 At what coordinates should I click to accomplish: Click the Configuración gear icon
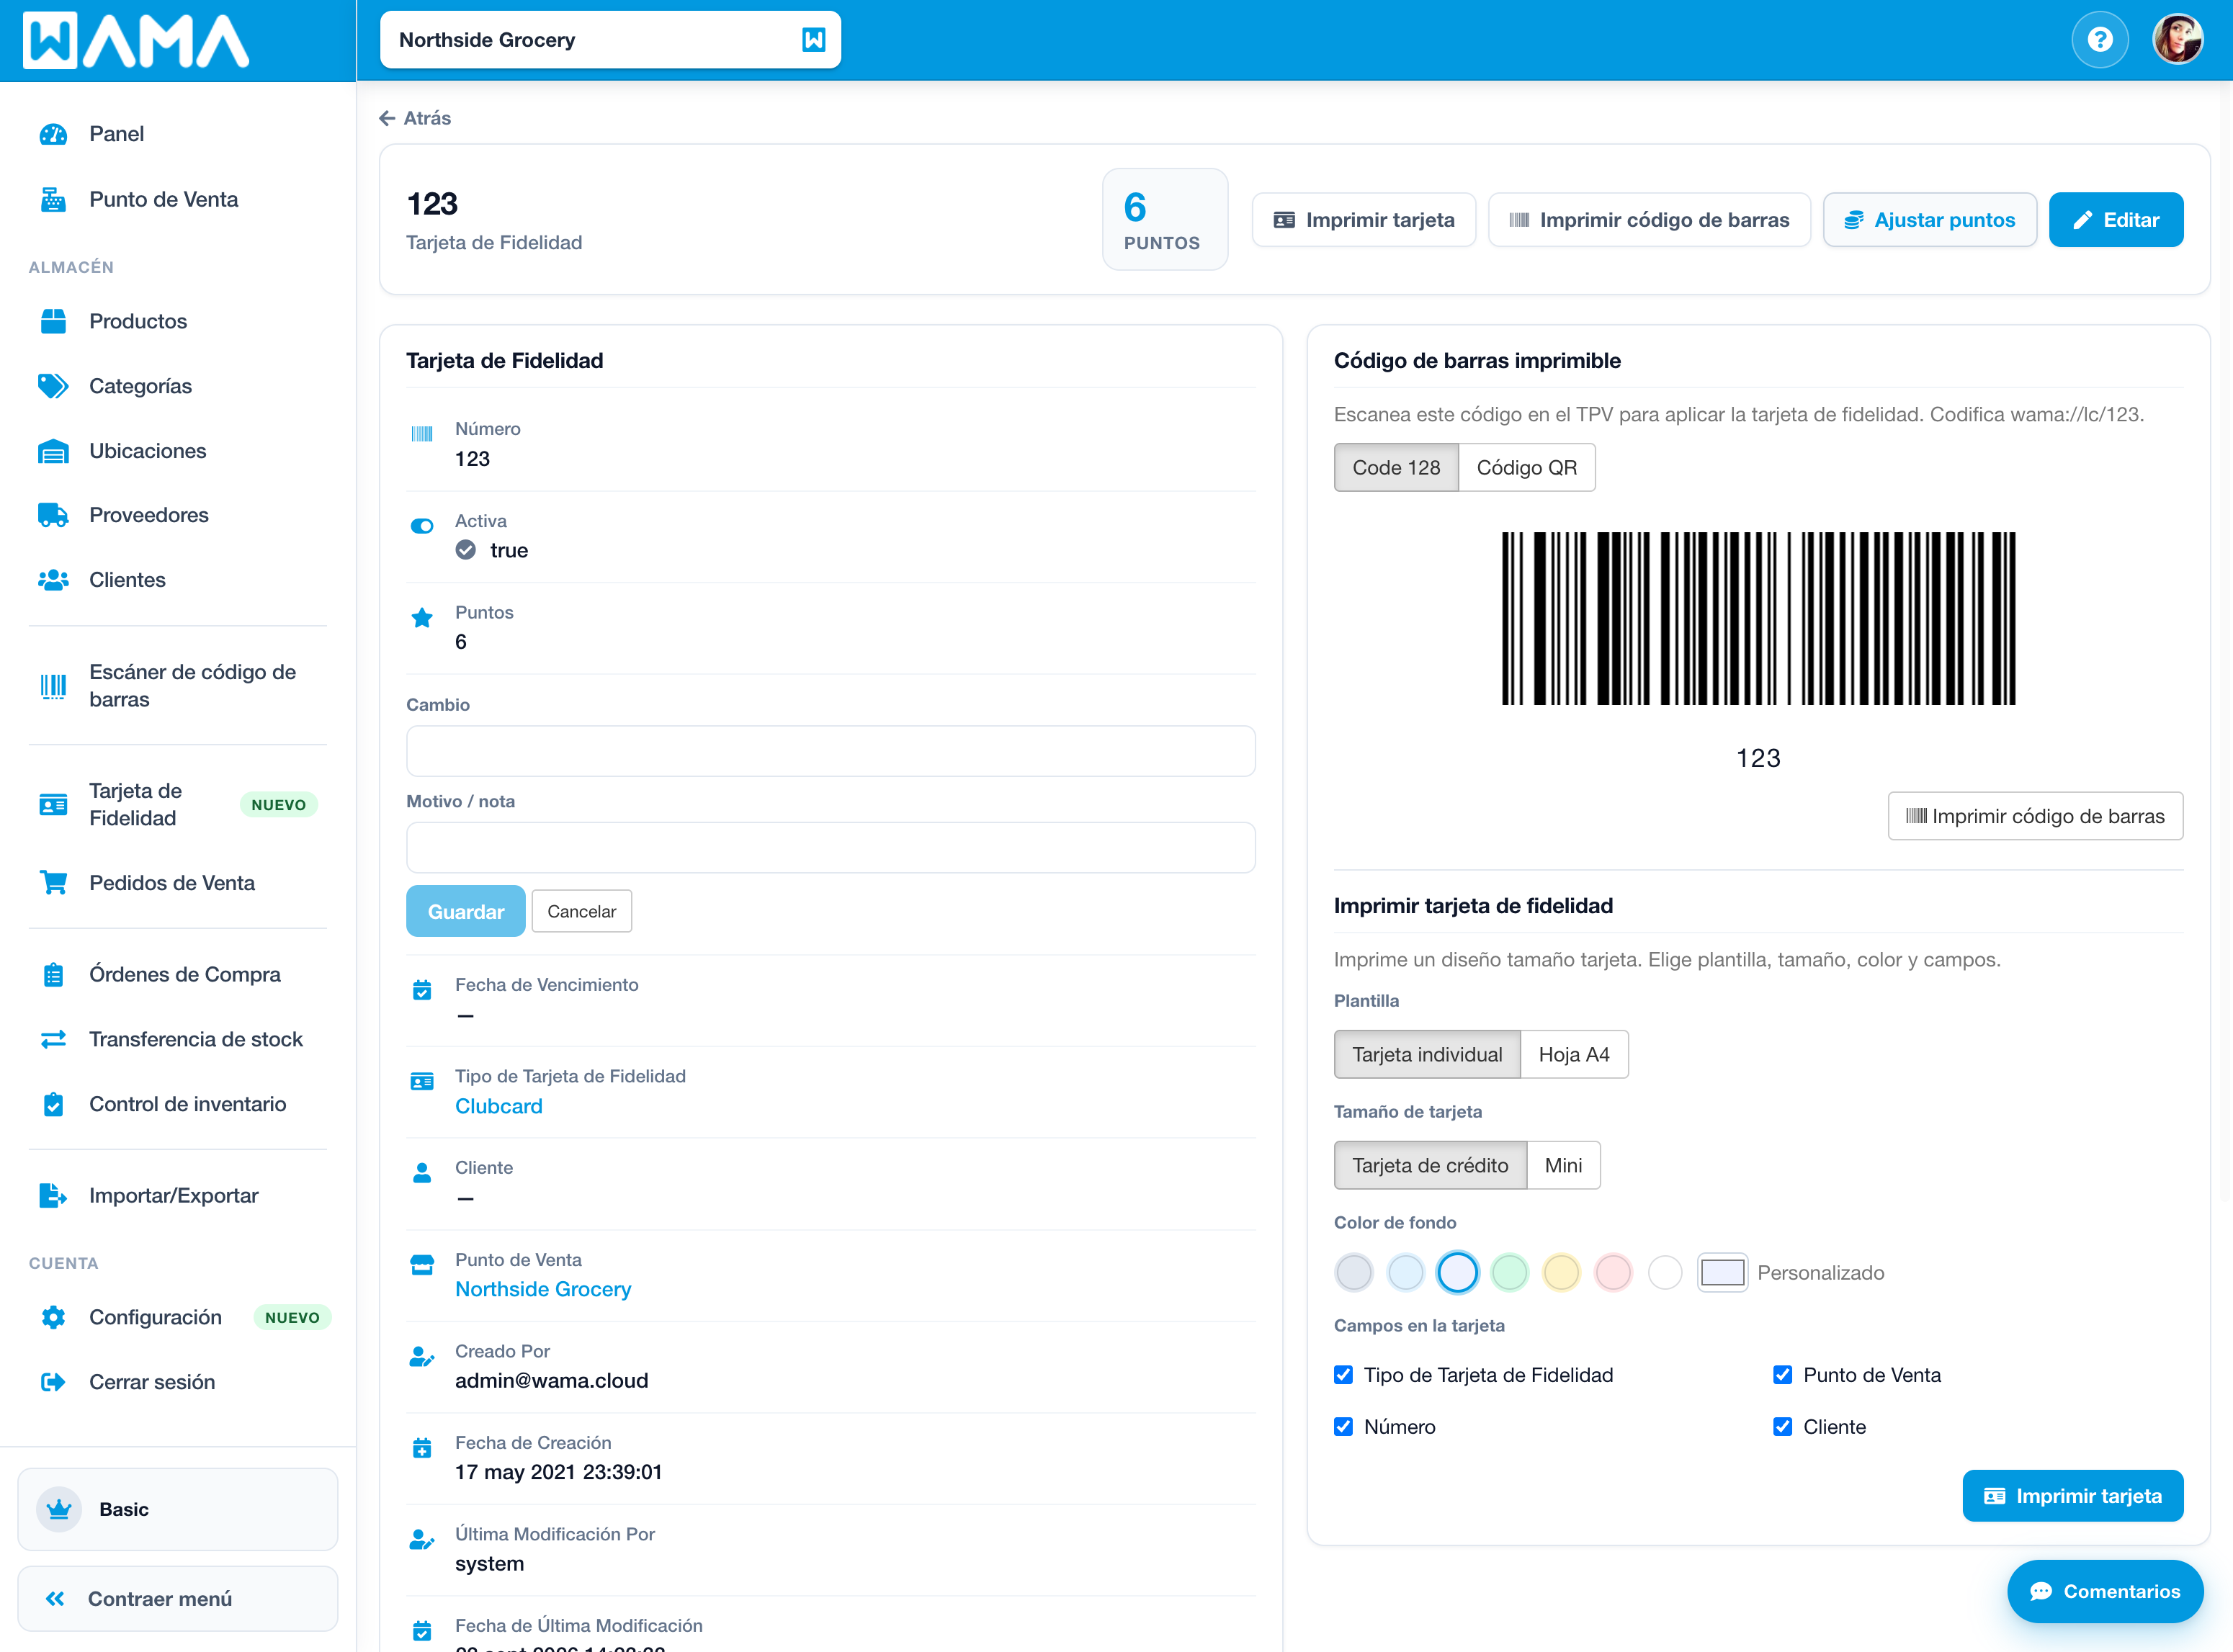click(x=53, y=1318)
